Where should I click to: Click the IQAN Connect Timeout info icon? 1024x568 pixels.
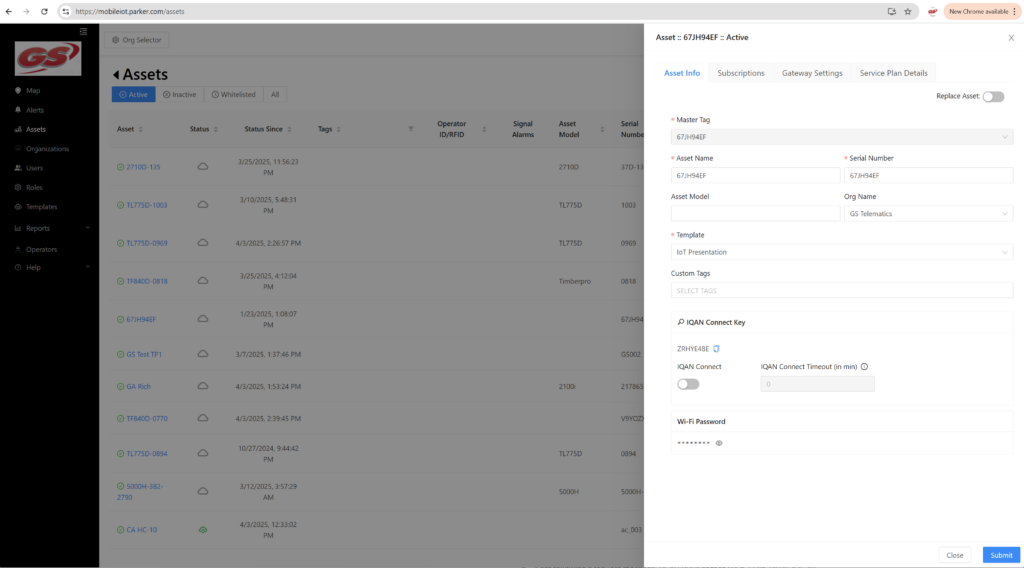(864, 367)
